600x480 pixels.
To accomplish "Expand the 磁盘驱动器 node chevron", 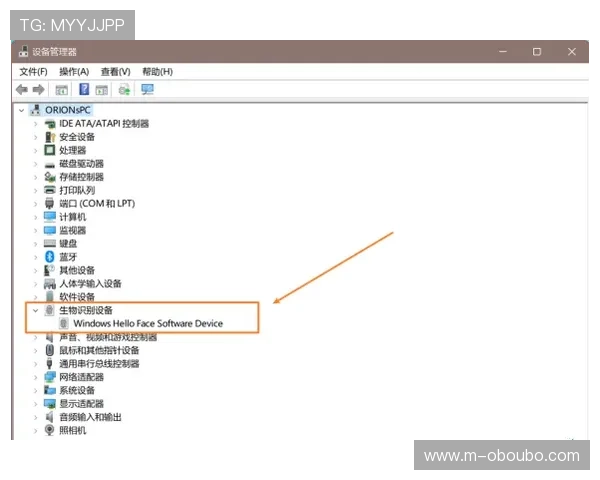I will (x=36, y=164).
